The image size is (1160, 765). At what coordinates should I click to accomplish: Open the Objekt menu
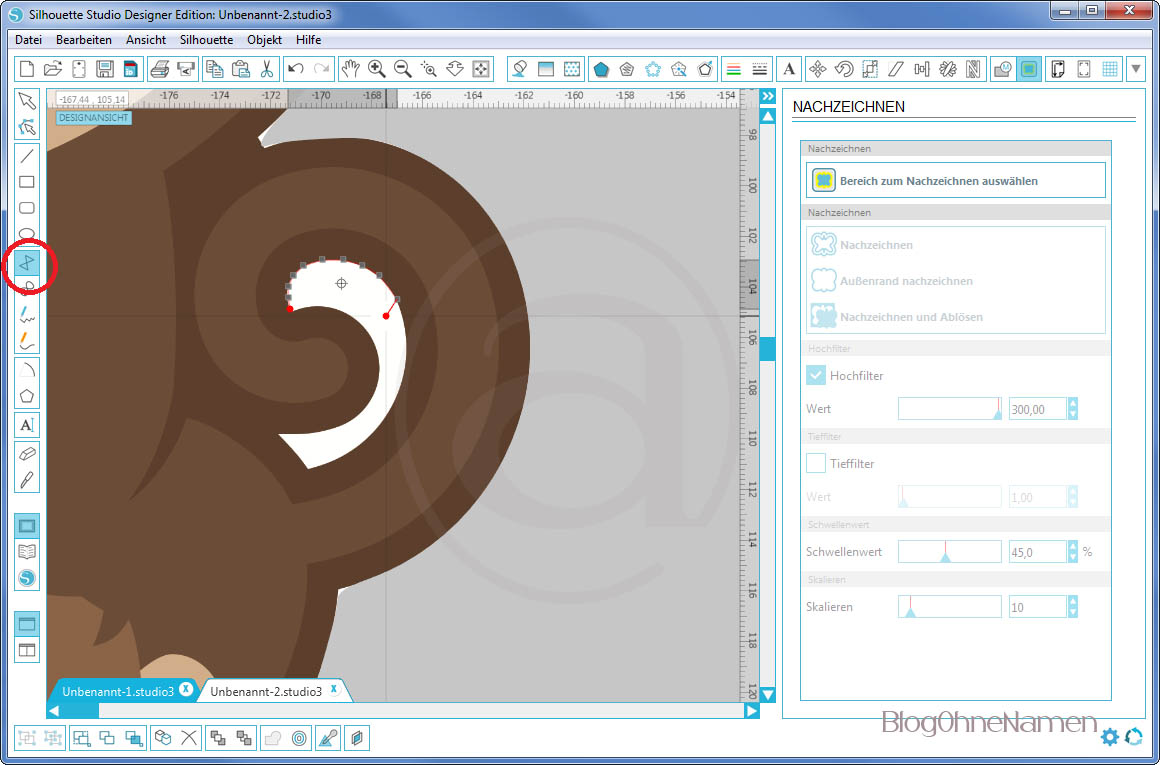pyautogui.click(x=264, y=40)
